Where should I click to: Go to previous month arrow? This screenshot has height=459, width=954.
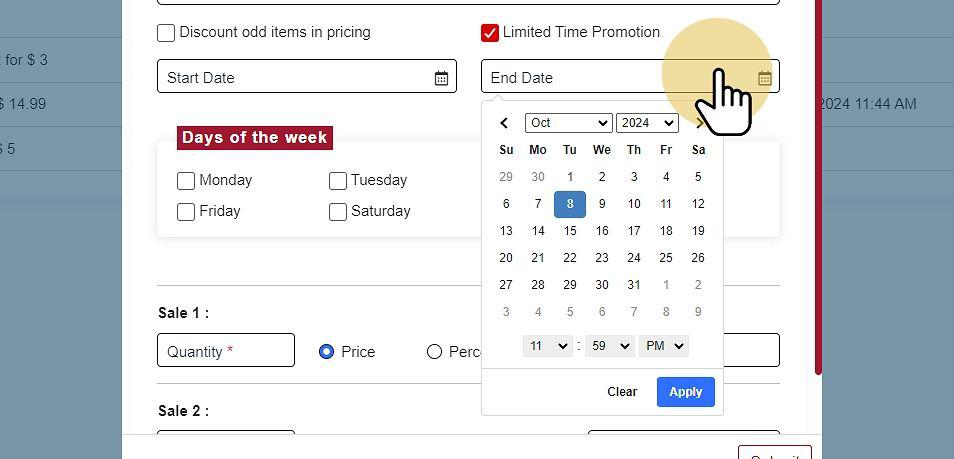click(504, 123)
